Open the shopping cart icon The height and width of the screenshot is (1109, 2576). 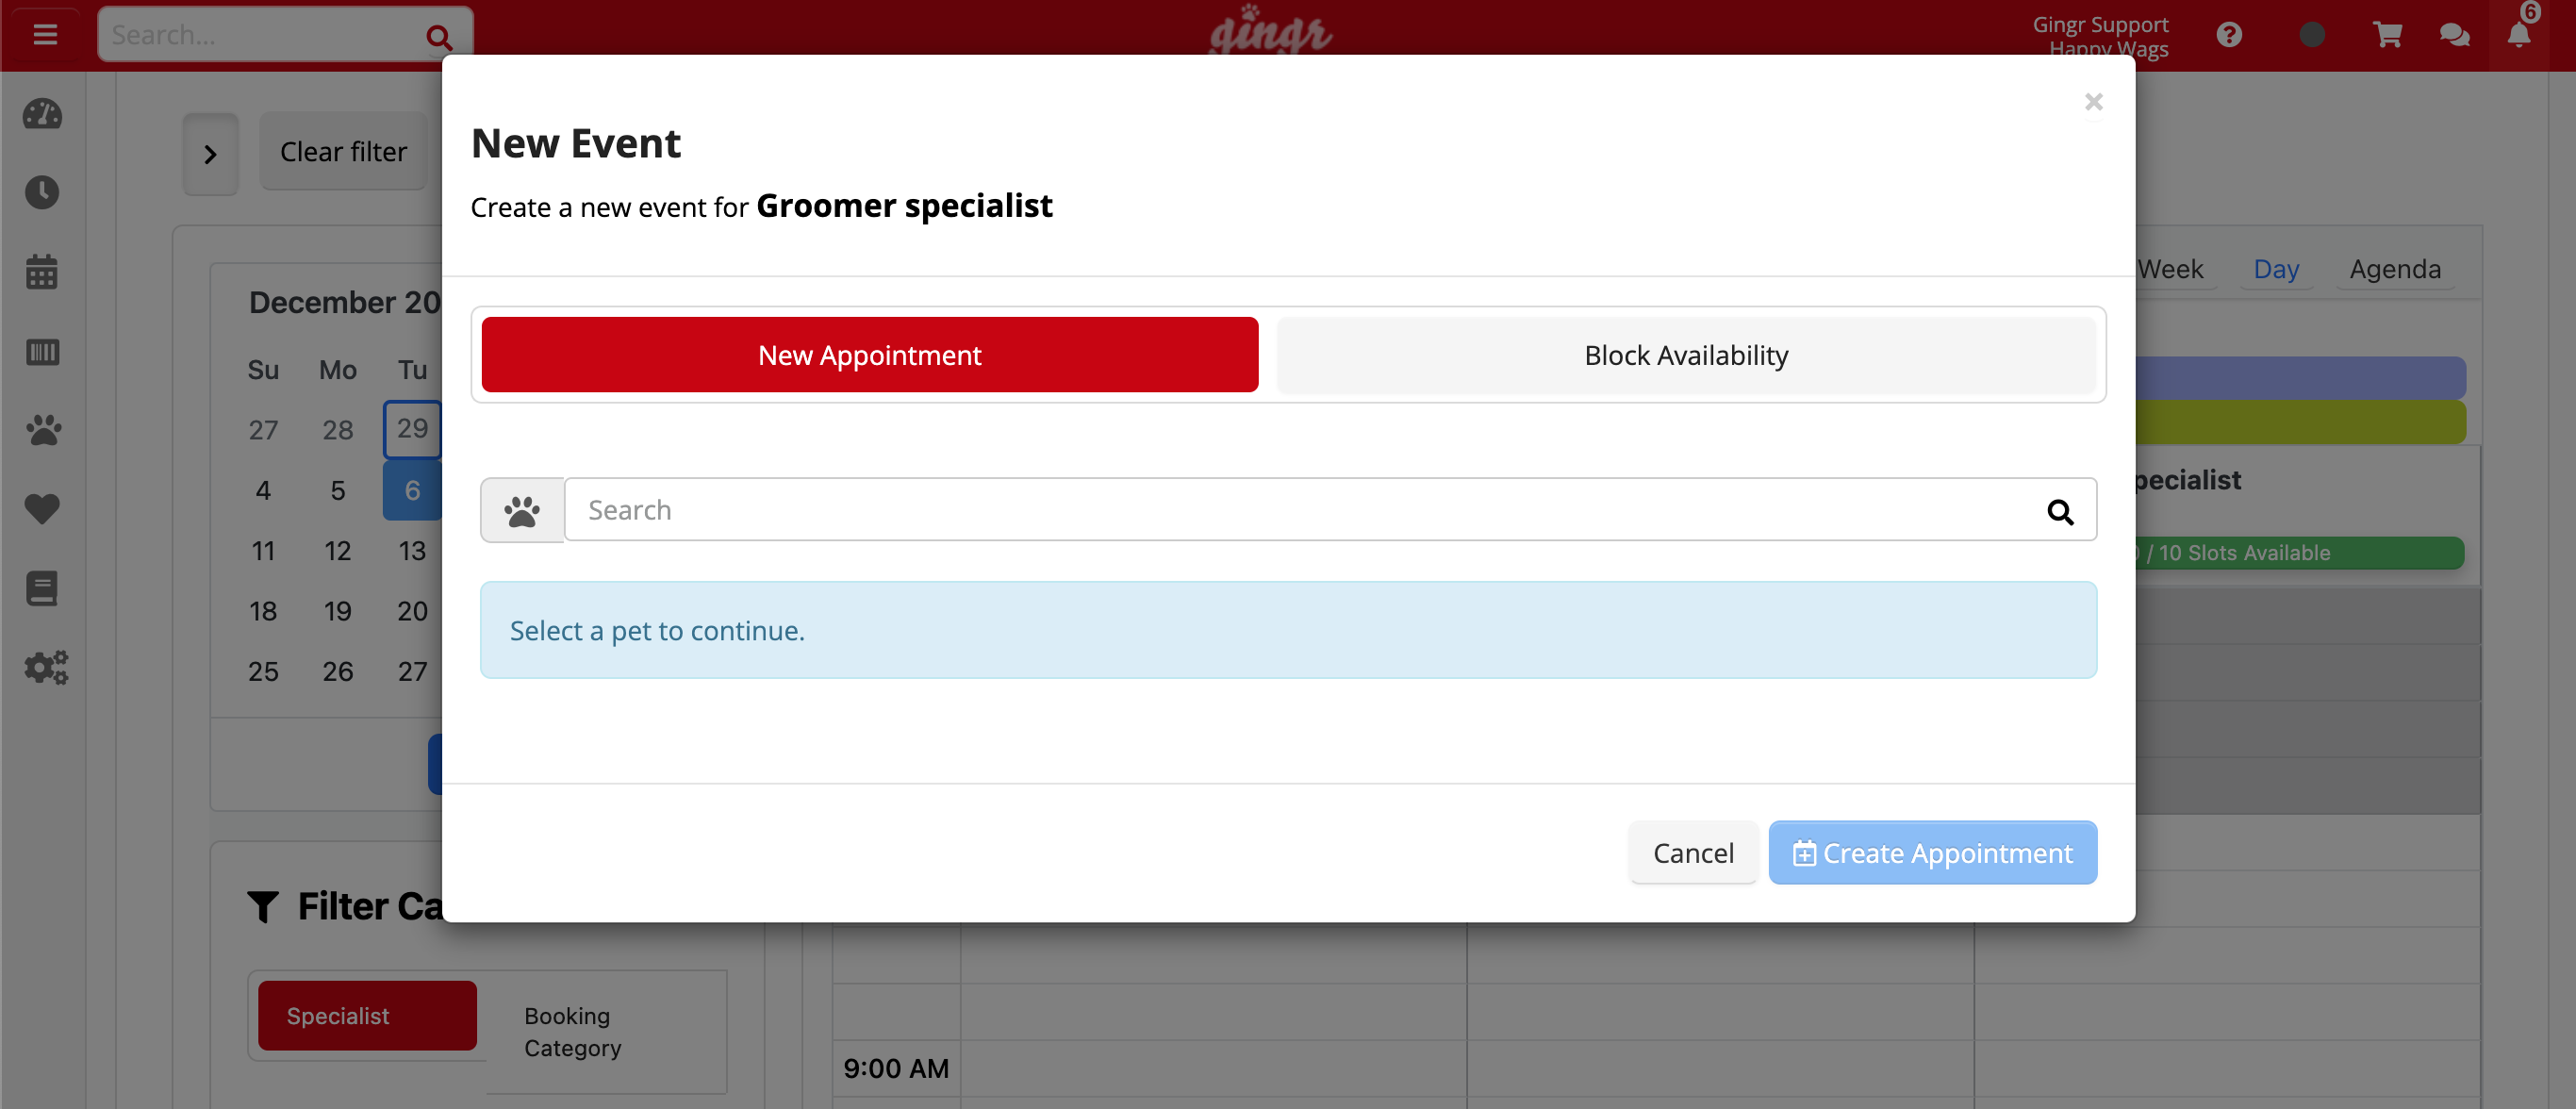click(2388, 35)
